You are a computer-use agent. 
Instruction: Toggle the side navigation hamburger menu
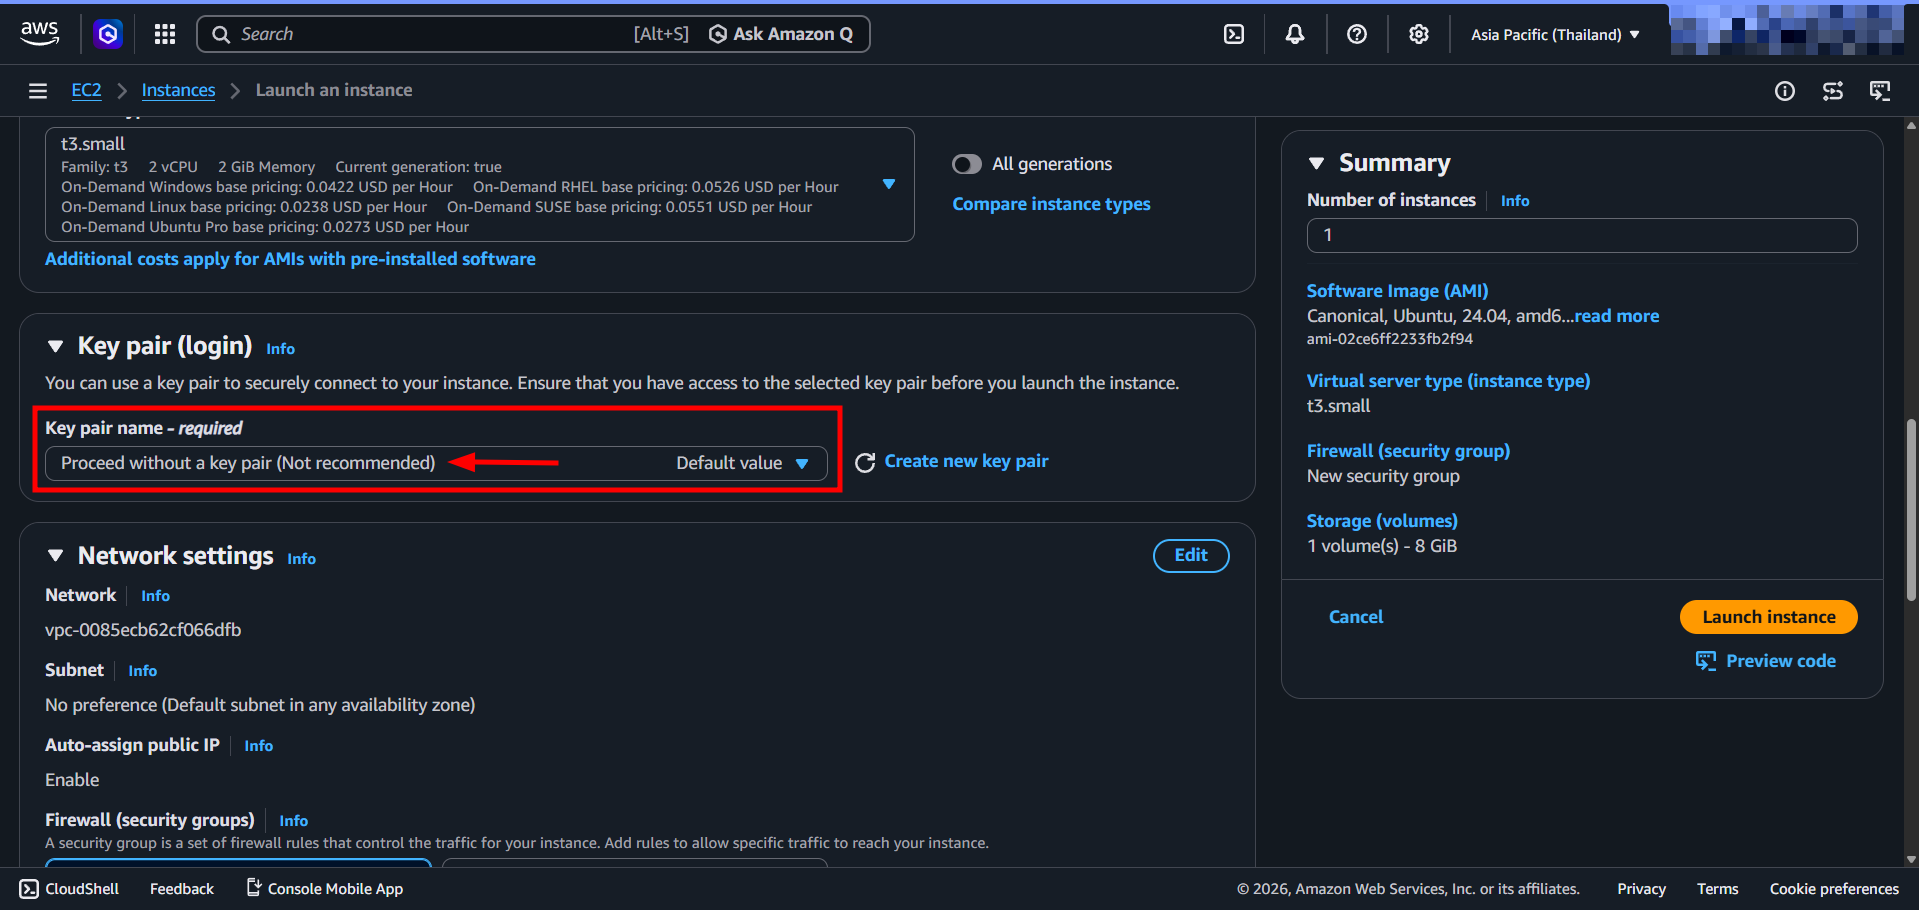[38, 91]
